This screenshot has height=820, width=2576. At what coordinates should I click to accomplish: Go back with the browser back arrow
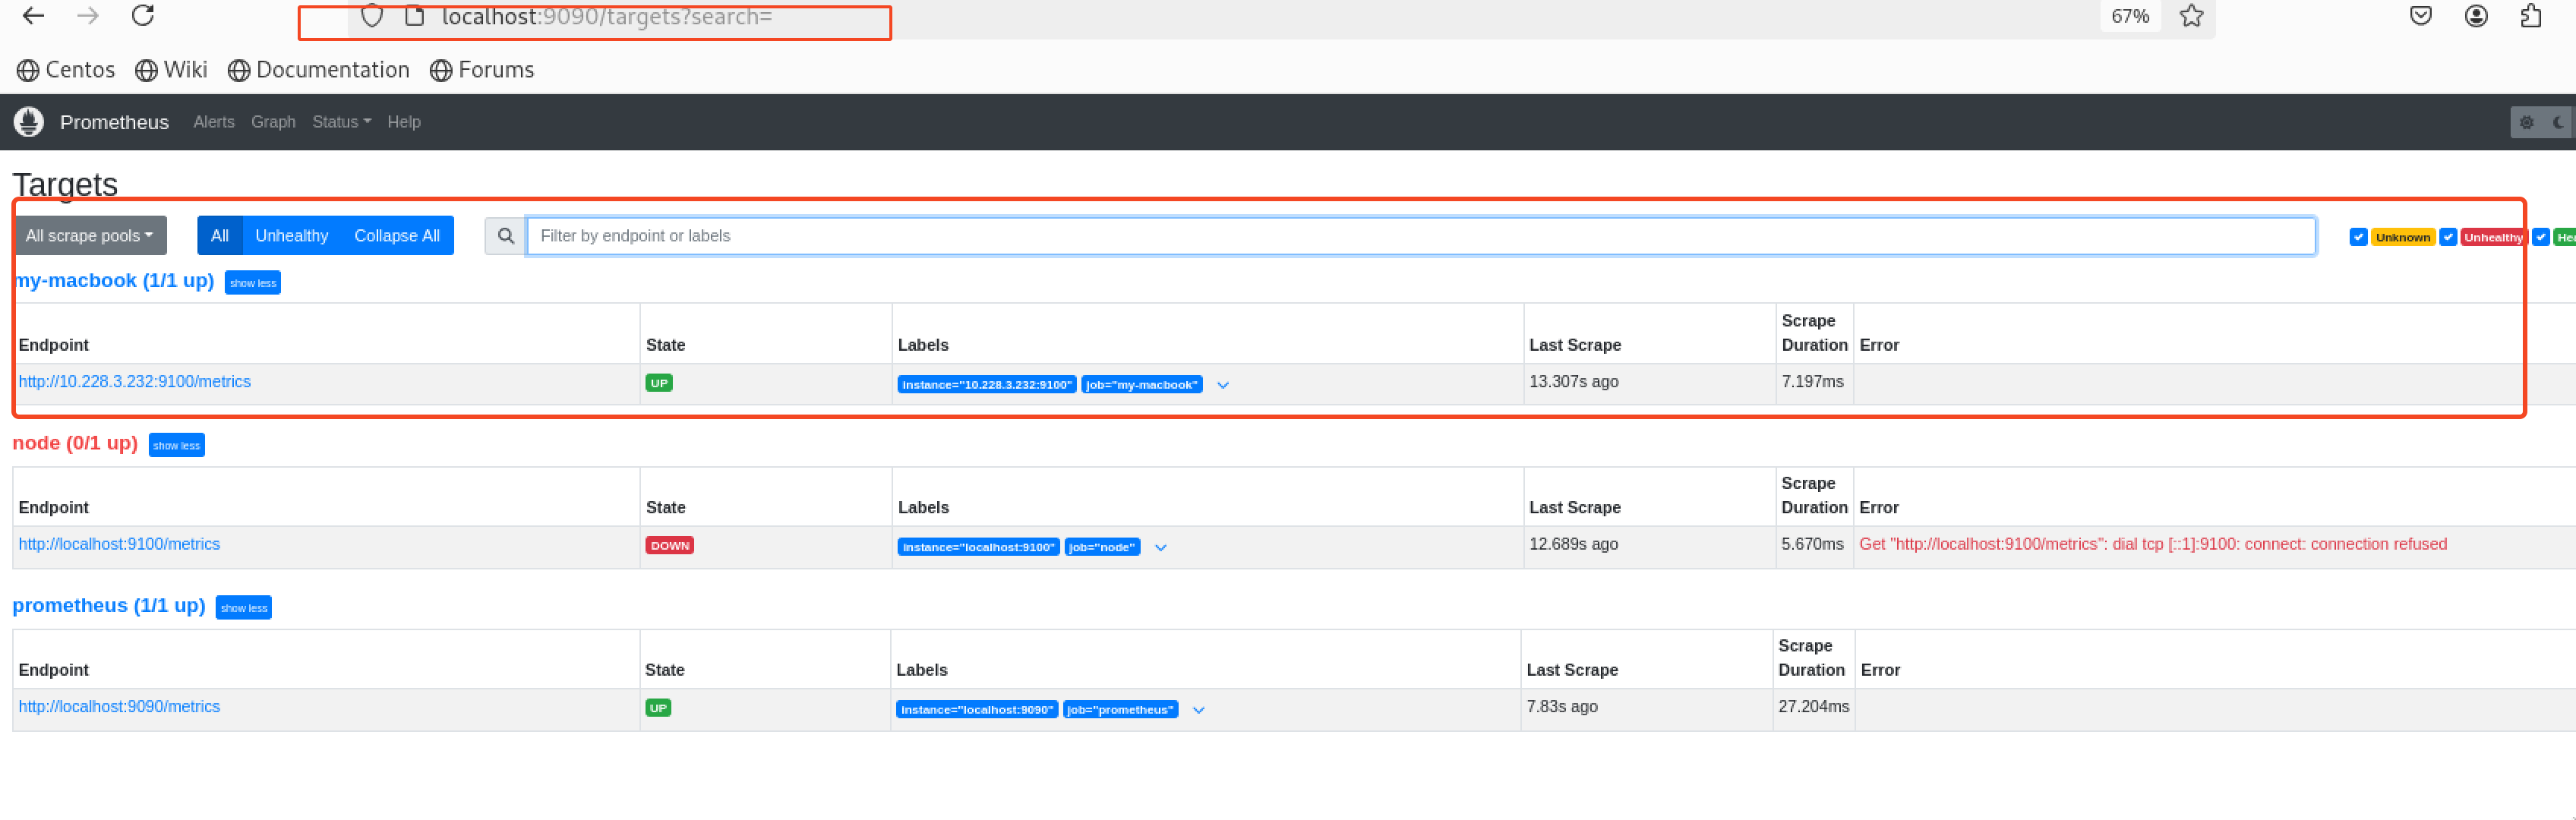pos(33,15)
